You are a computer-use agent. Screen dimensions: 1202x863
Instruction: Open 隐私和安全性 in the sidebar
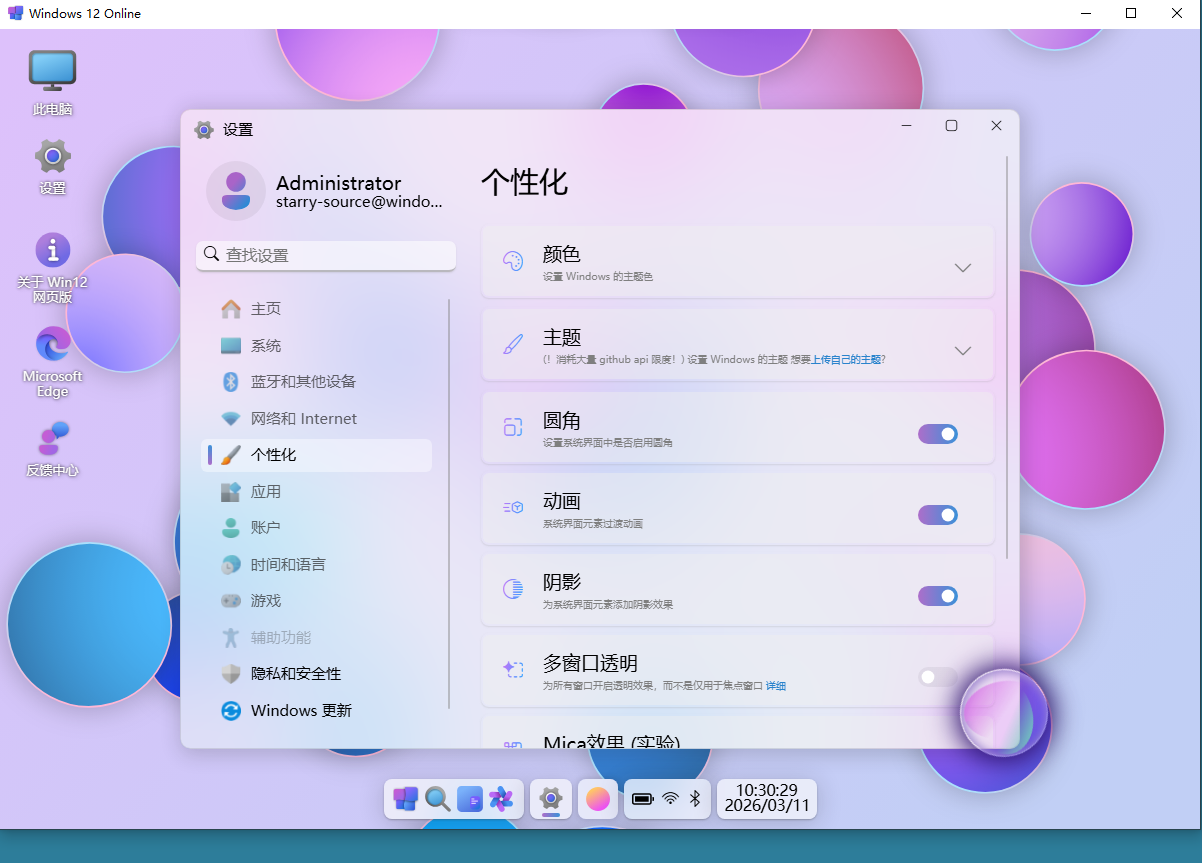[295, 674]
